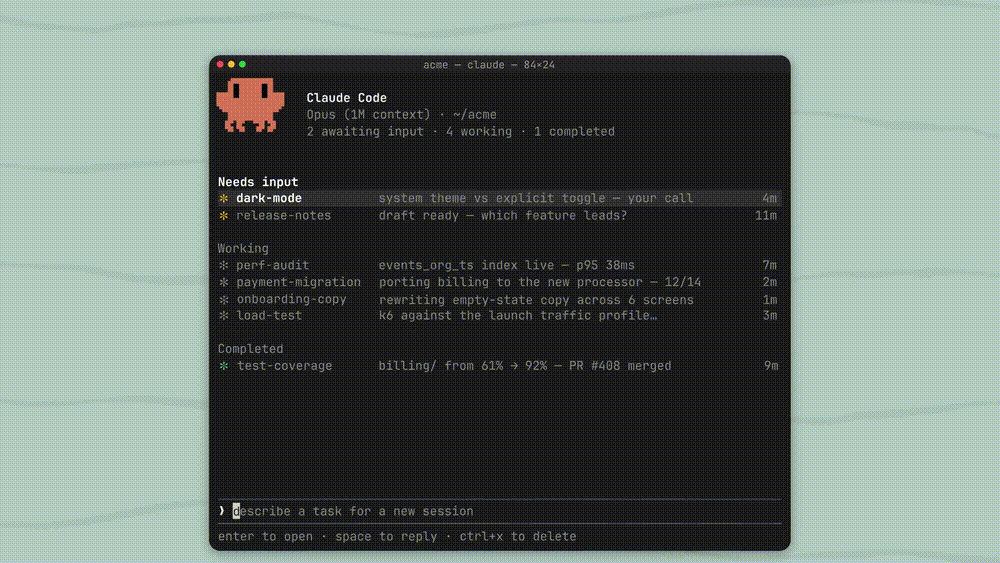The width and height of the screenshot is (1000, 563).
Task: Click the 2m time on payment-migration row
Action: click(x=770, y=282)
